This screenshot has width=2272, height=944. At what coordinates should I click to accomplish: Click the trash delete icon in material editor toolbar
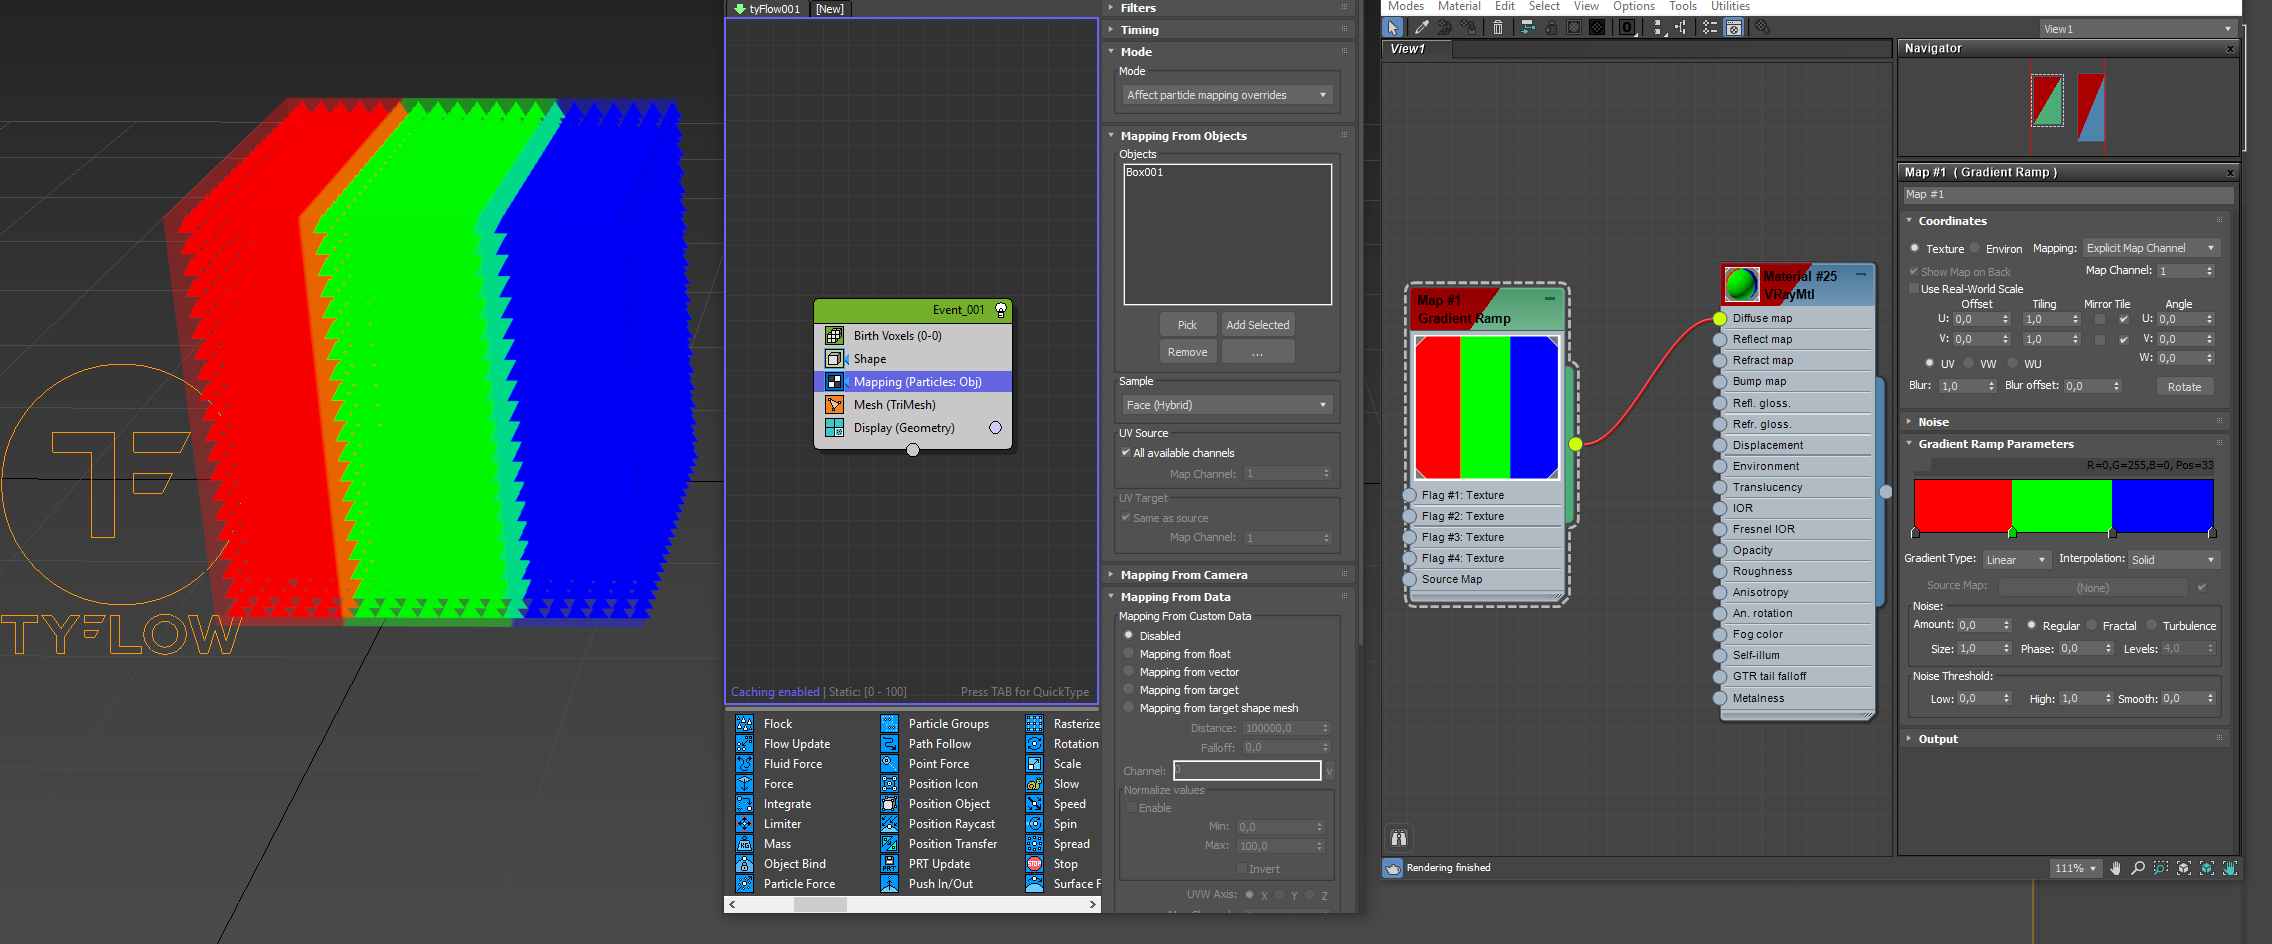(1497, 28)
